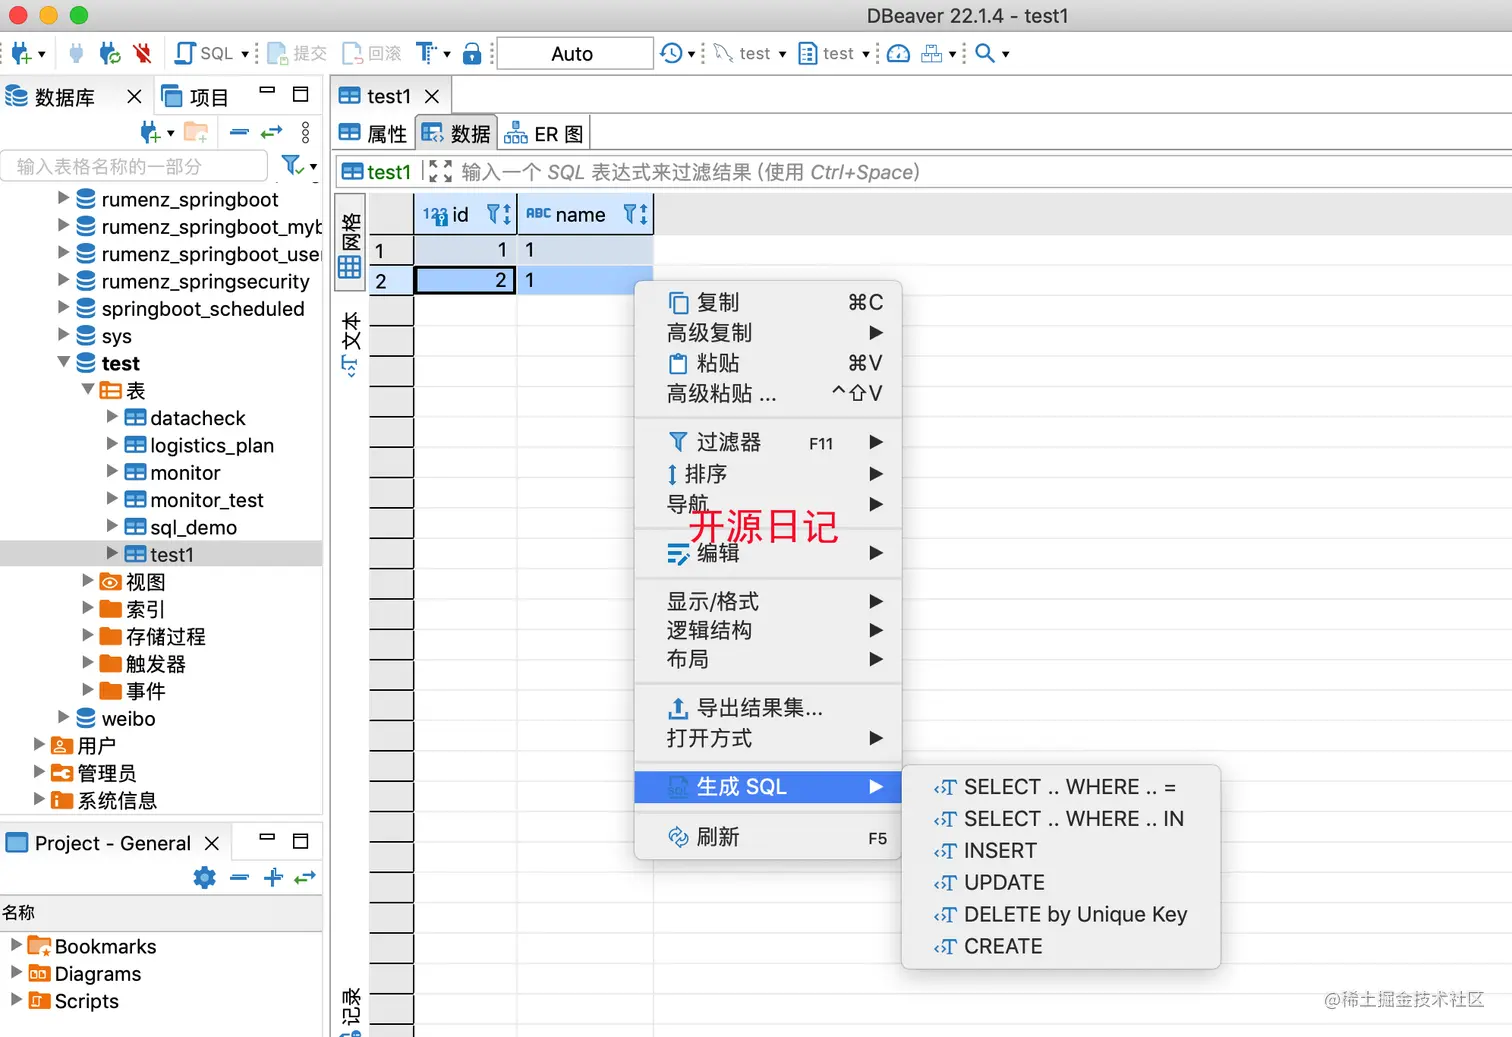Click the dashboard gauge icon
Viewport: 1512px width, 1037px height.
pyautogui.click(x=899, y=53)
